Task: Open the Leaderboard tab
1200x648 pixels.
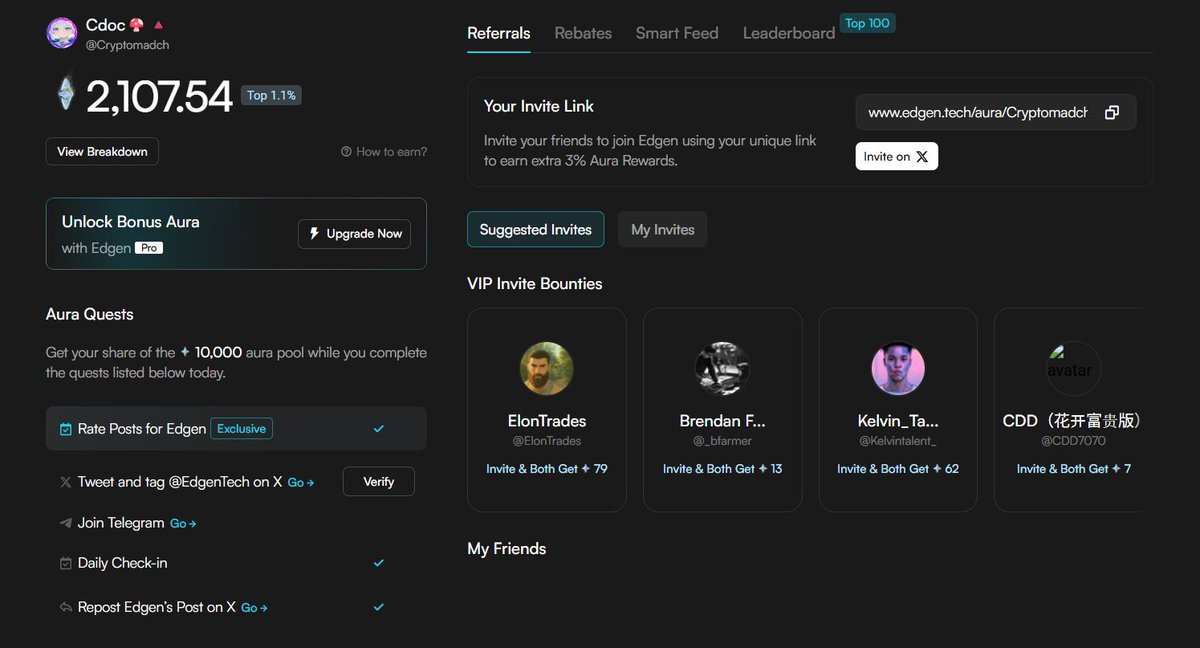Action: pos(789,33)
